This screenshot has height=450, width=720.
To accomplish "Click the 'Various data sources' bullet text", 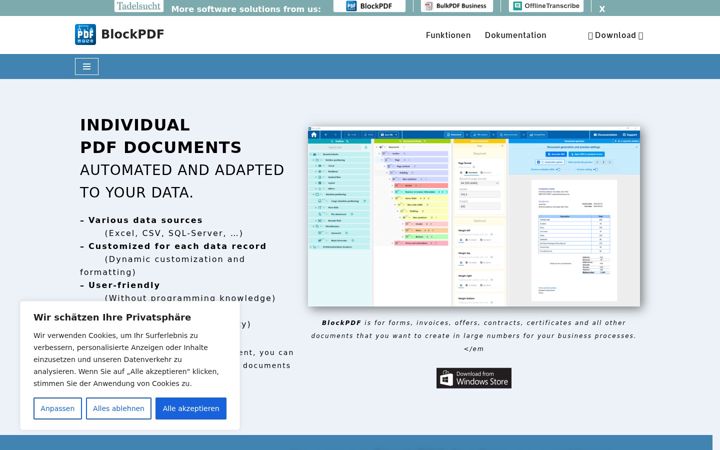I will pos(145,220).
